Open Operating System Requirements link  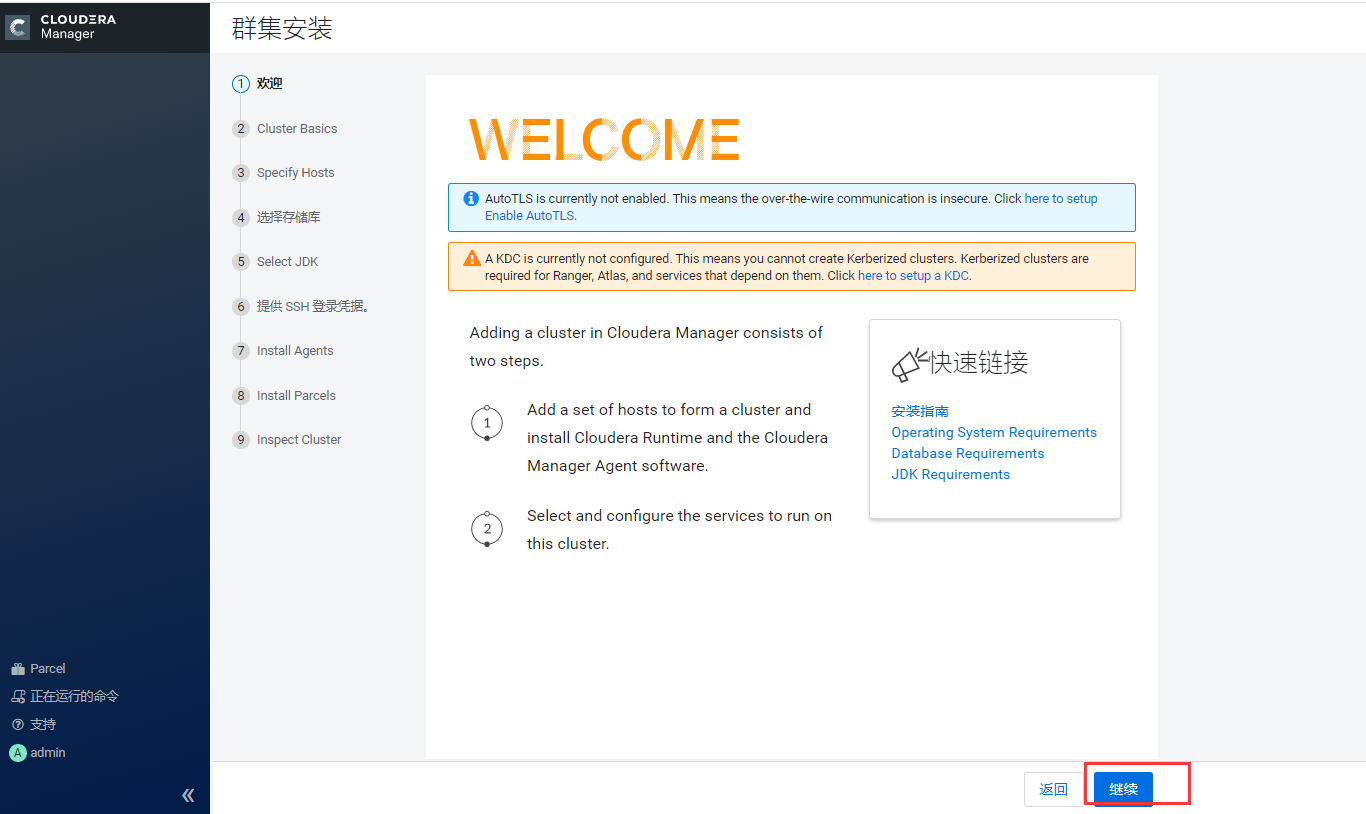click(x=994, y=432)
